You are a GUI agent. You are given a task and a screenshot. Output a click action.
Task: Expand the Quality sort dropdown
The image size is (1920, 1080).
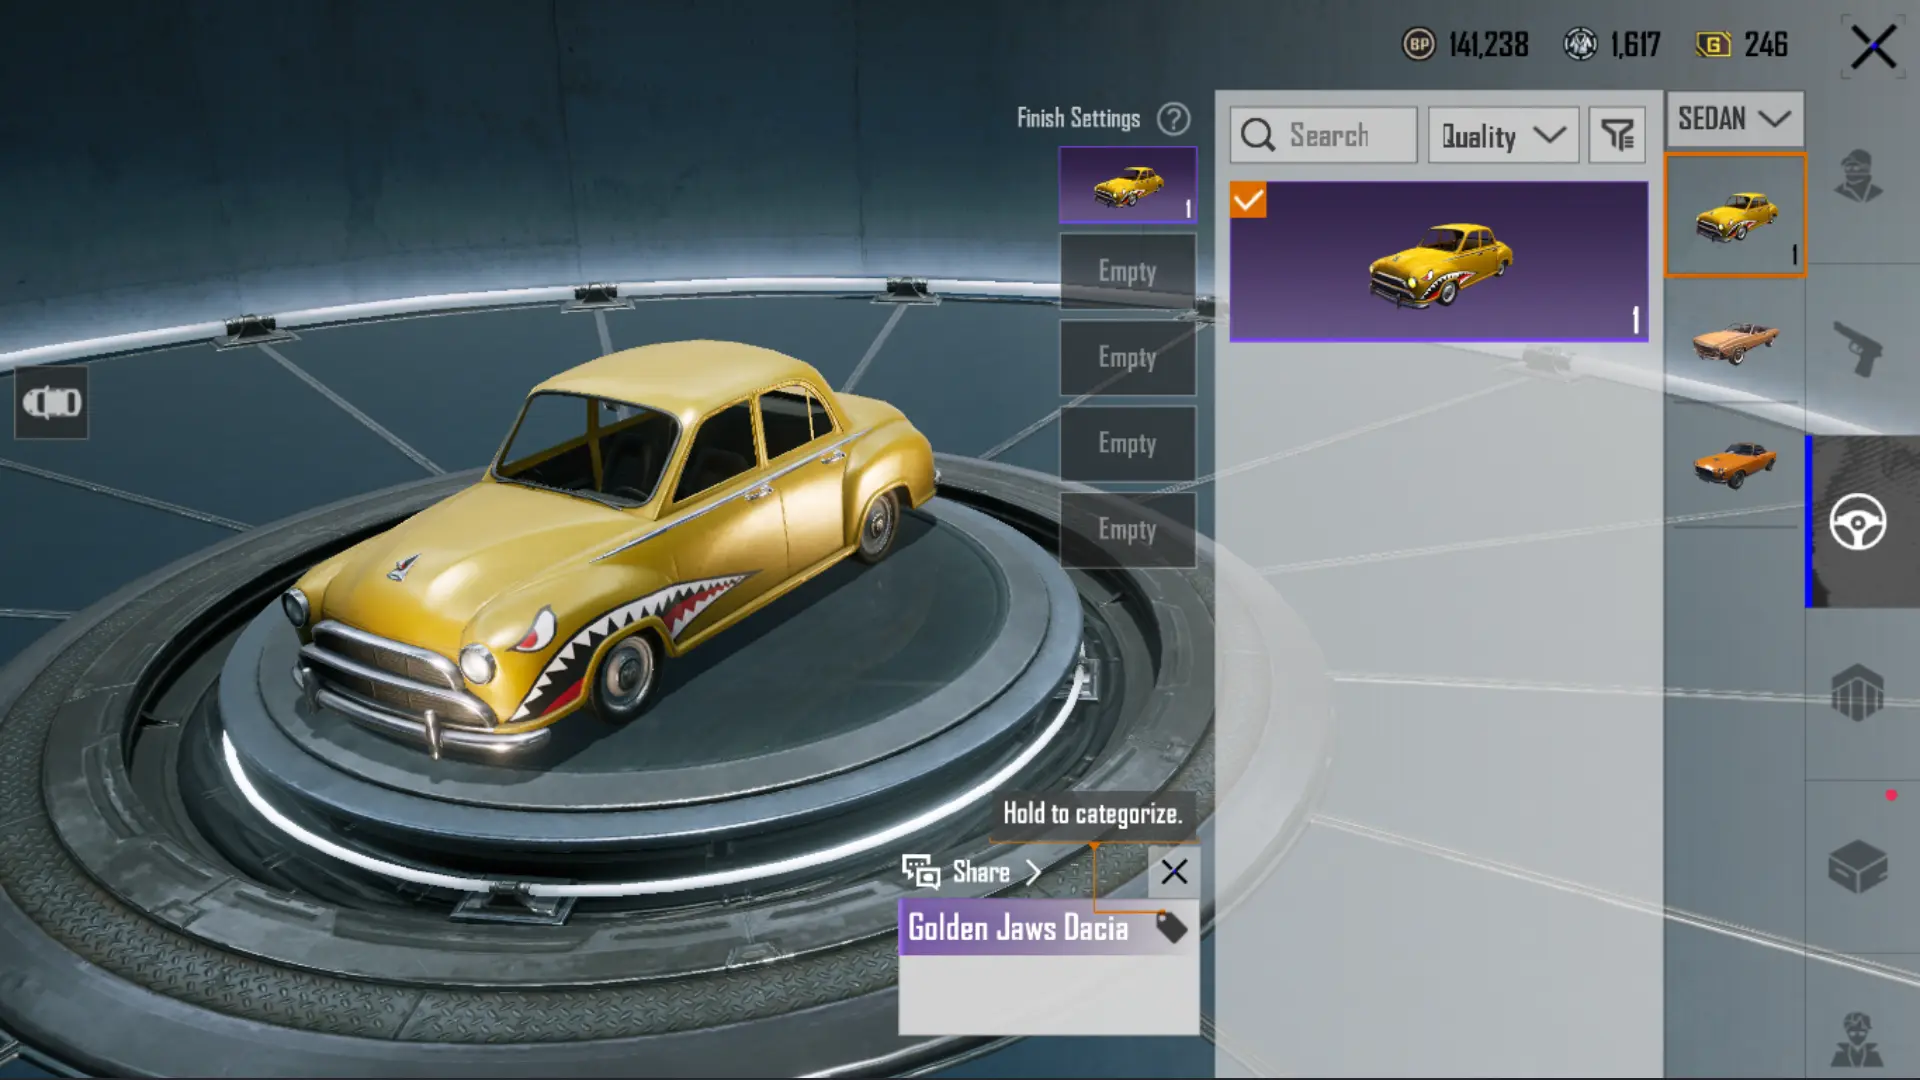pyautogui.click(x=1503, y=135)
